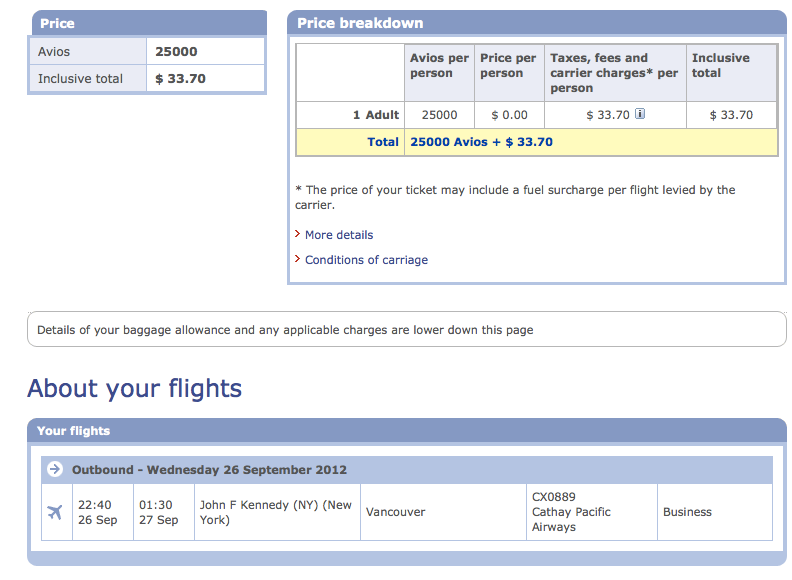Click the taxes info icon next to $ 33.70
The height and width of the screenshot is (580, 792).
click(639, 114)
